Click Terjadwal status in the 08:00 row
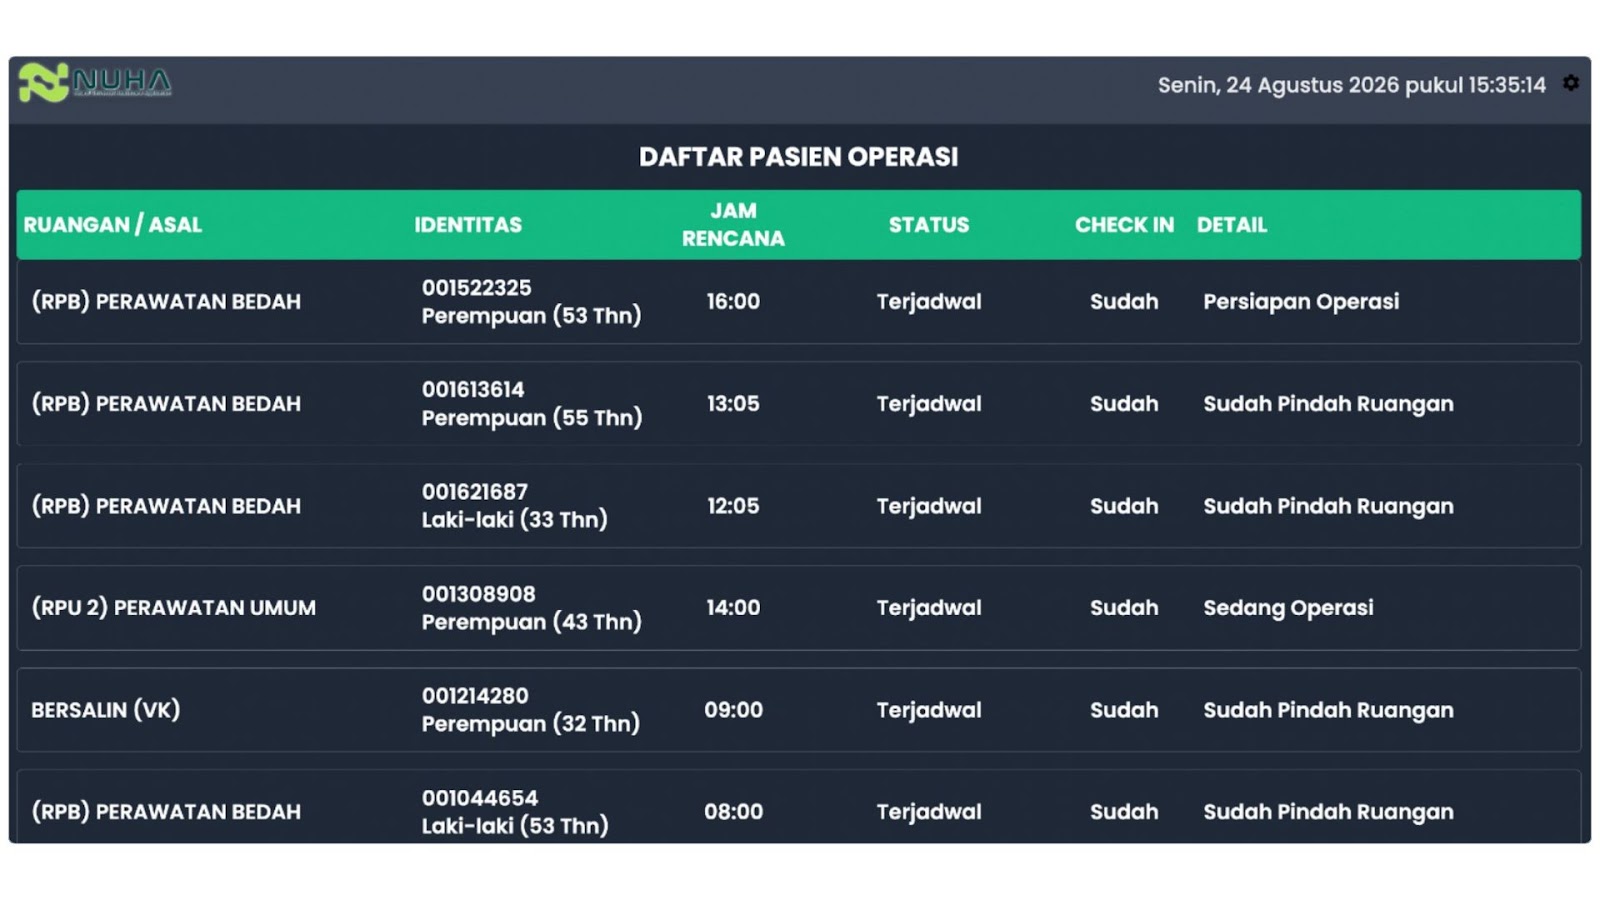This screenshot has height=900, width=1600. [x=929, y=812]
